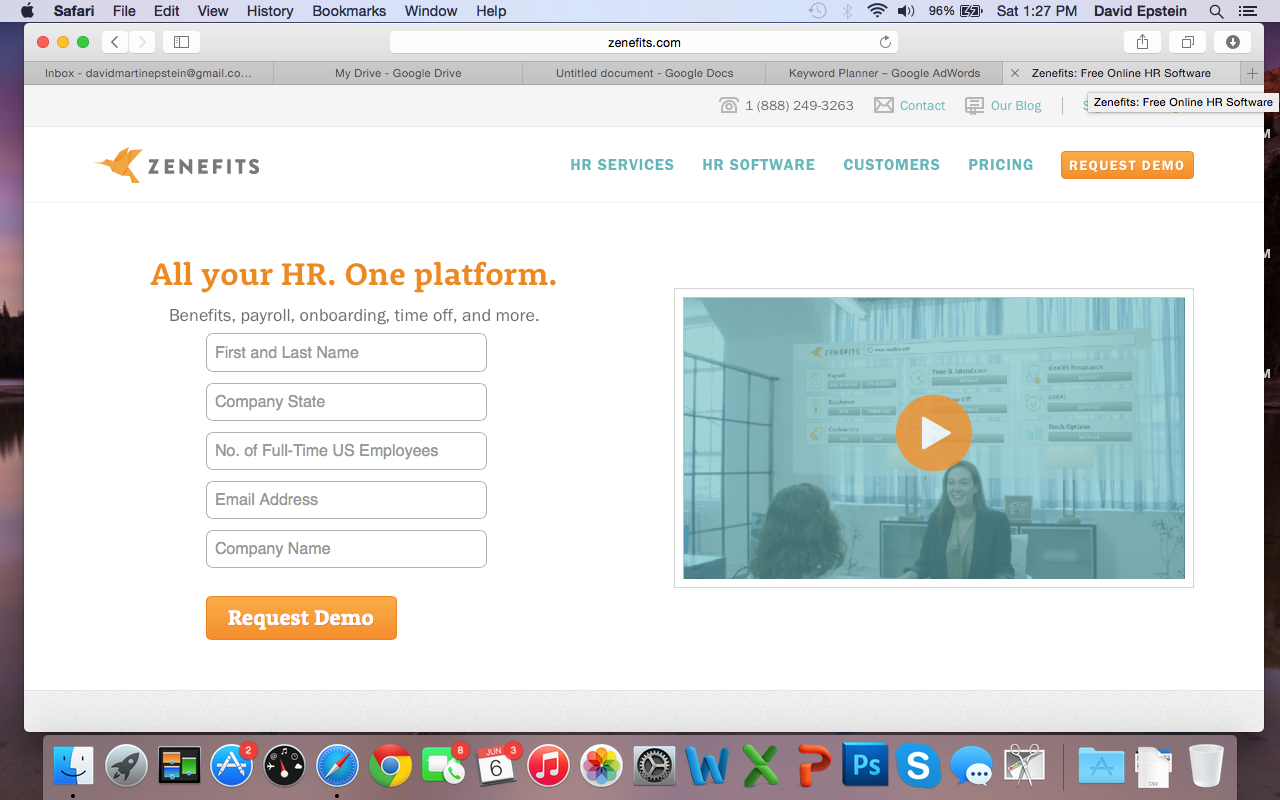Click the Company Name field
1280x800 pixels.
tap(346, 549)
